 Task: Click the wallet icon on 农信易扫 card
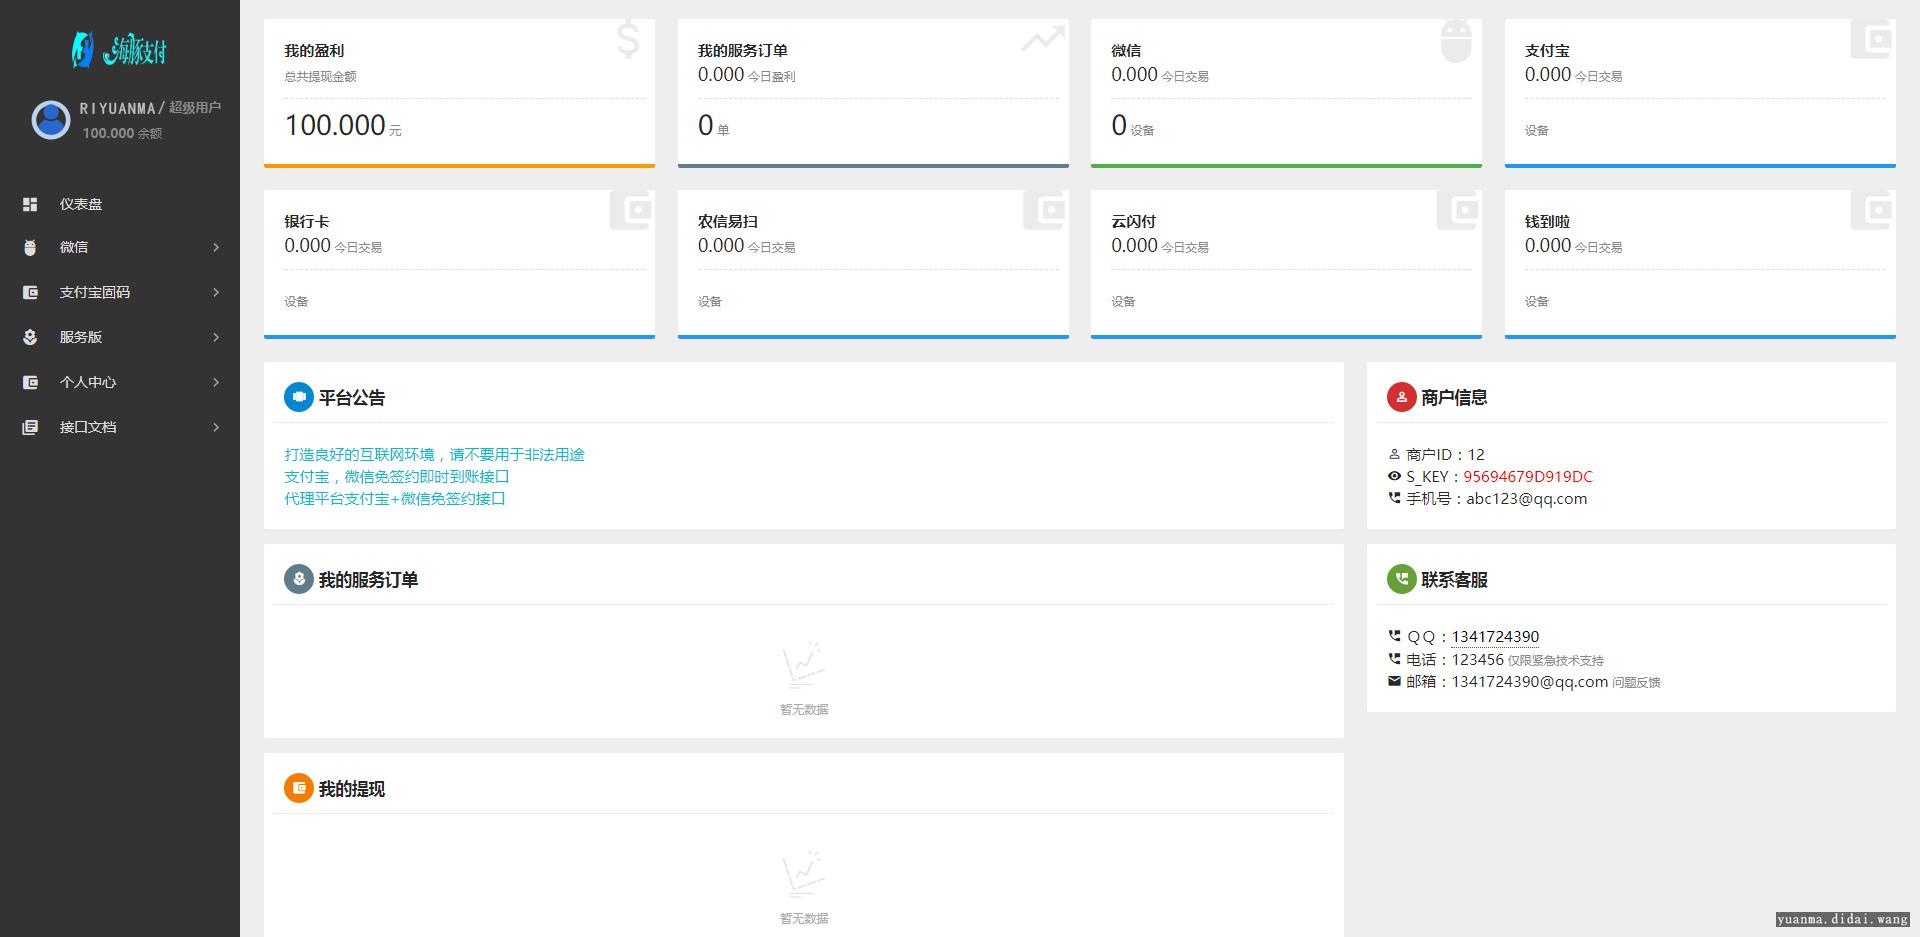click(x=1045, y=210)
